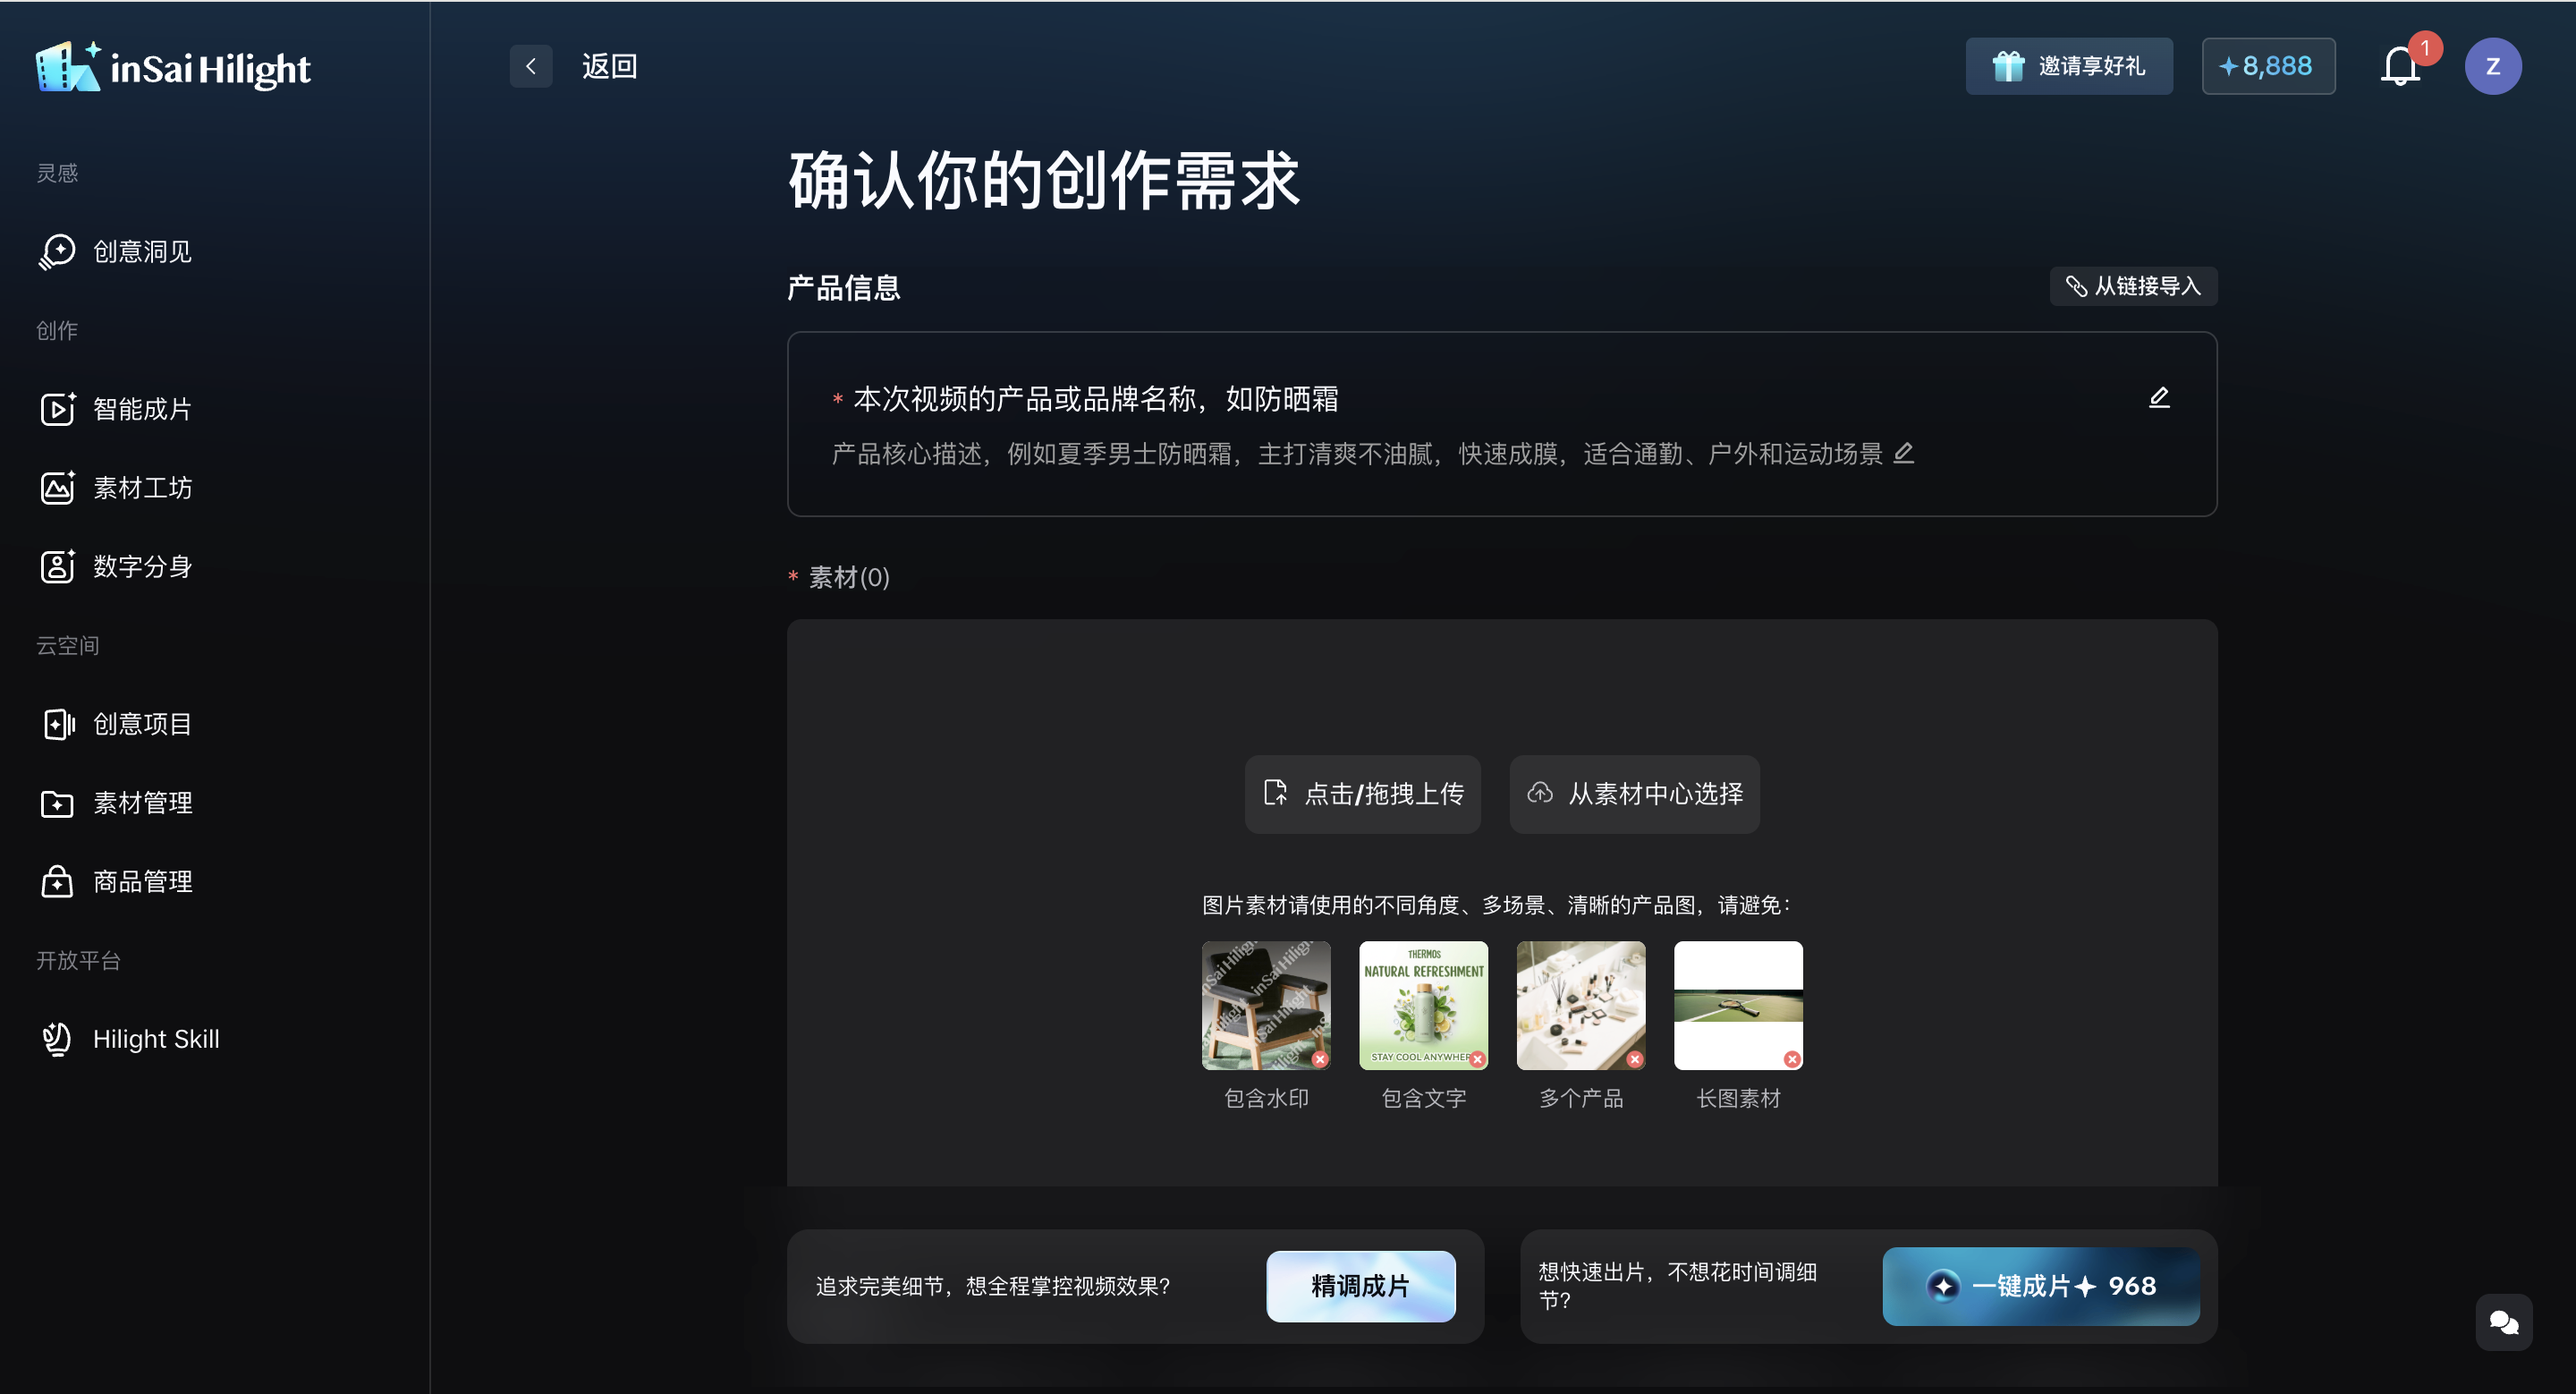2576x1394 pixels.
Task: Click the 素材(0) label
Action: coord(848,577)
